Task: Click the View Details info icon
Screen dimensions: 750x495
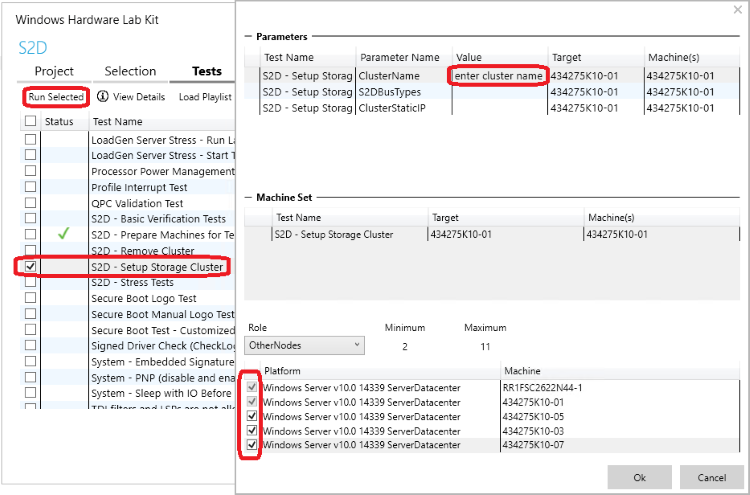Action: 102,97
